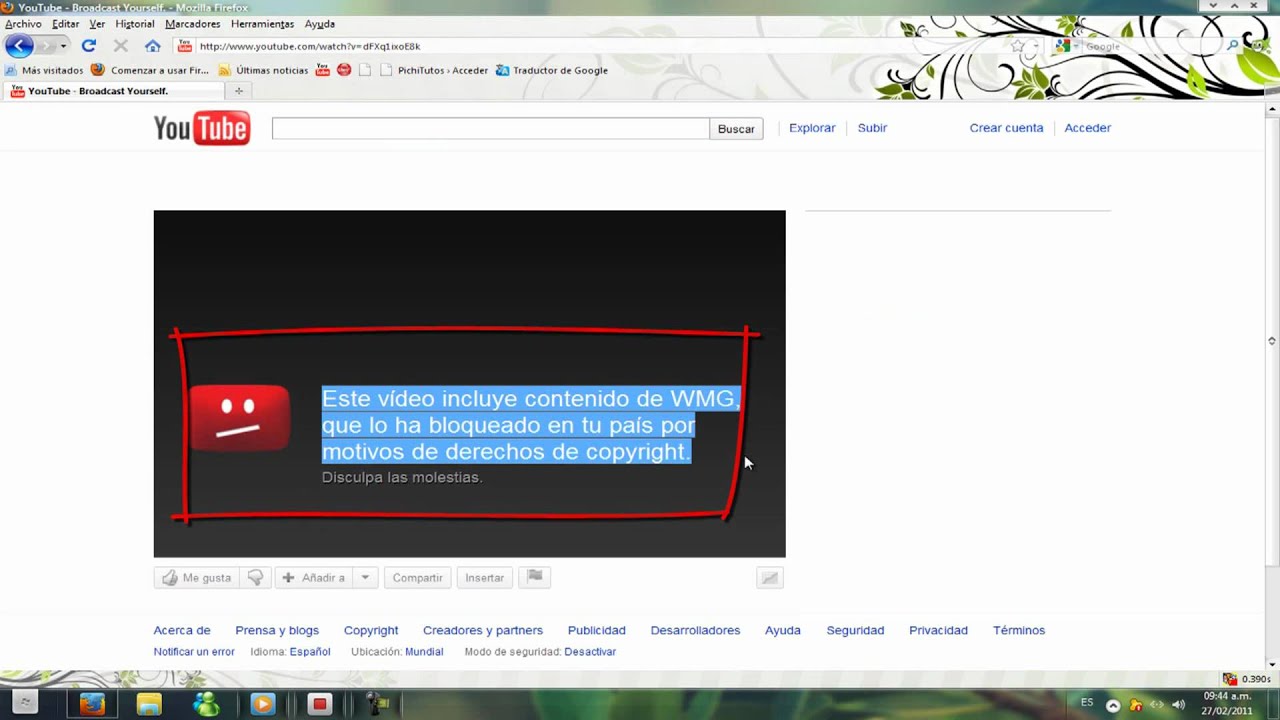1280x720 pixels.
Task: Click Copyright footer link
Action: click(x=371, y=631)
